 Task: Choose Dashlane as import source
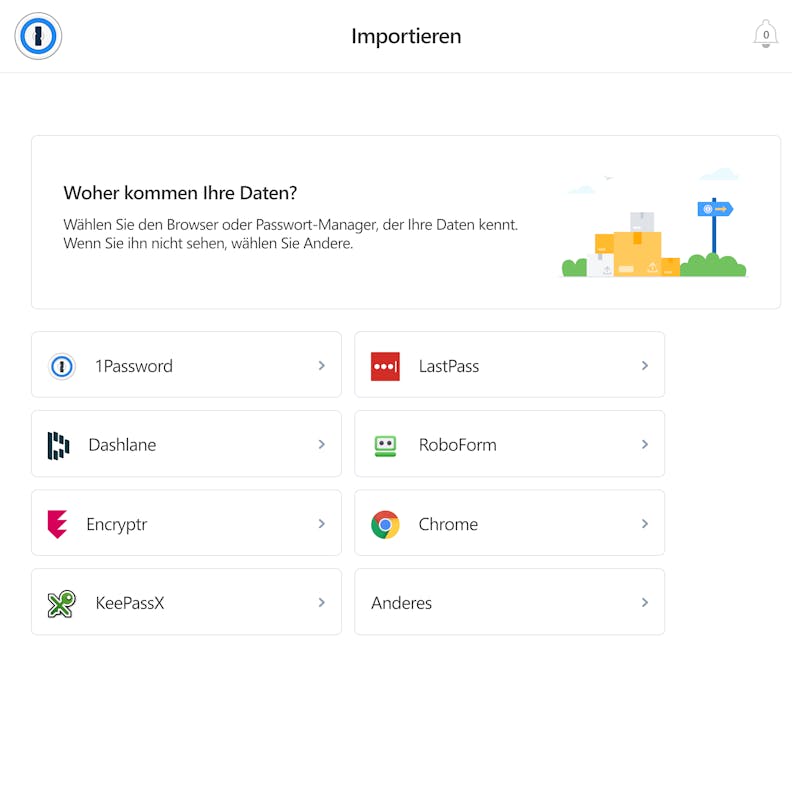click(186, 444)
